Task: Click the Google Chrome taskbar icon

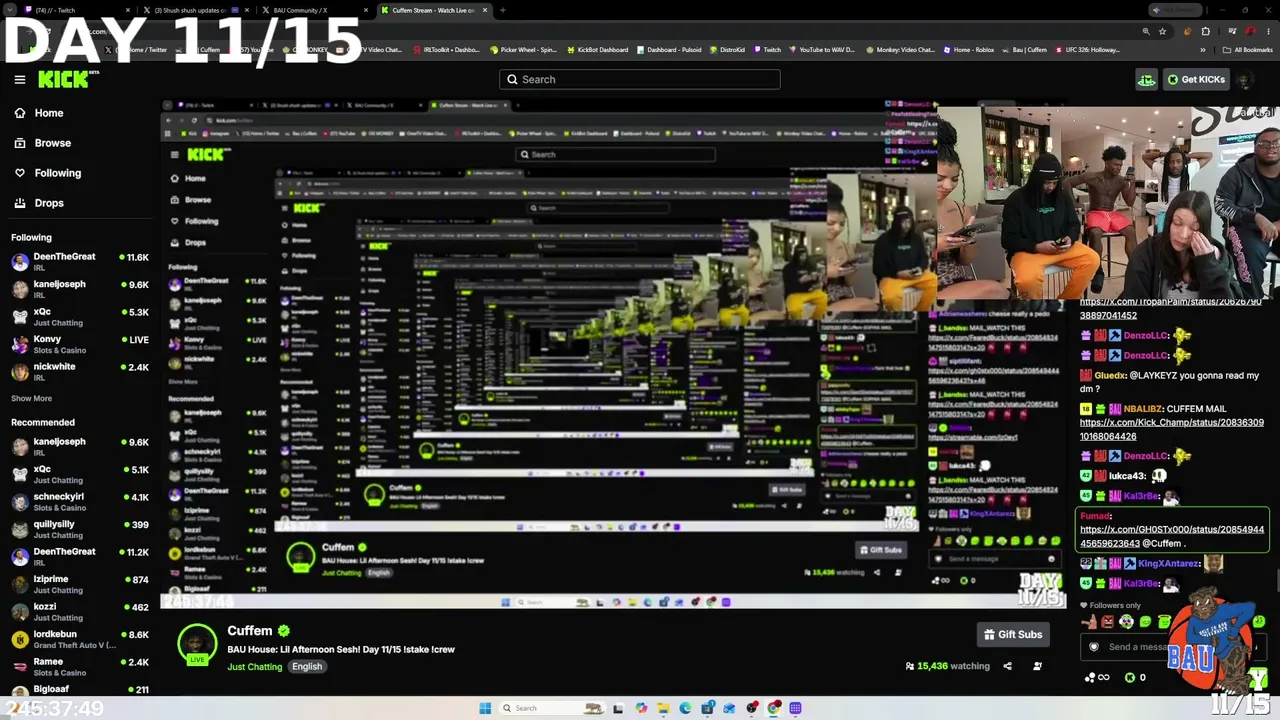Action: [x=774, y=708]
